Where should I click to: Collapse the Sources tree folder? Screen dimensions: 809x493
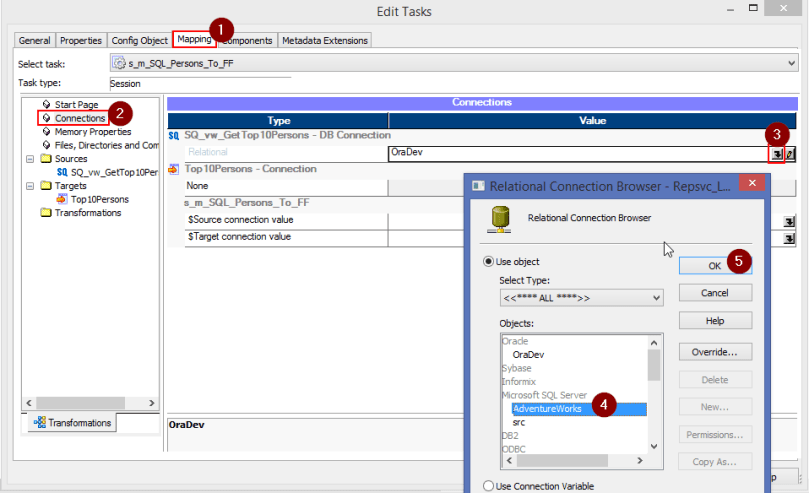click(30, 158)
